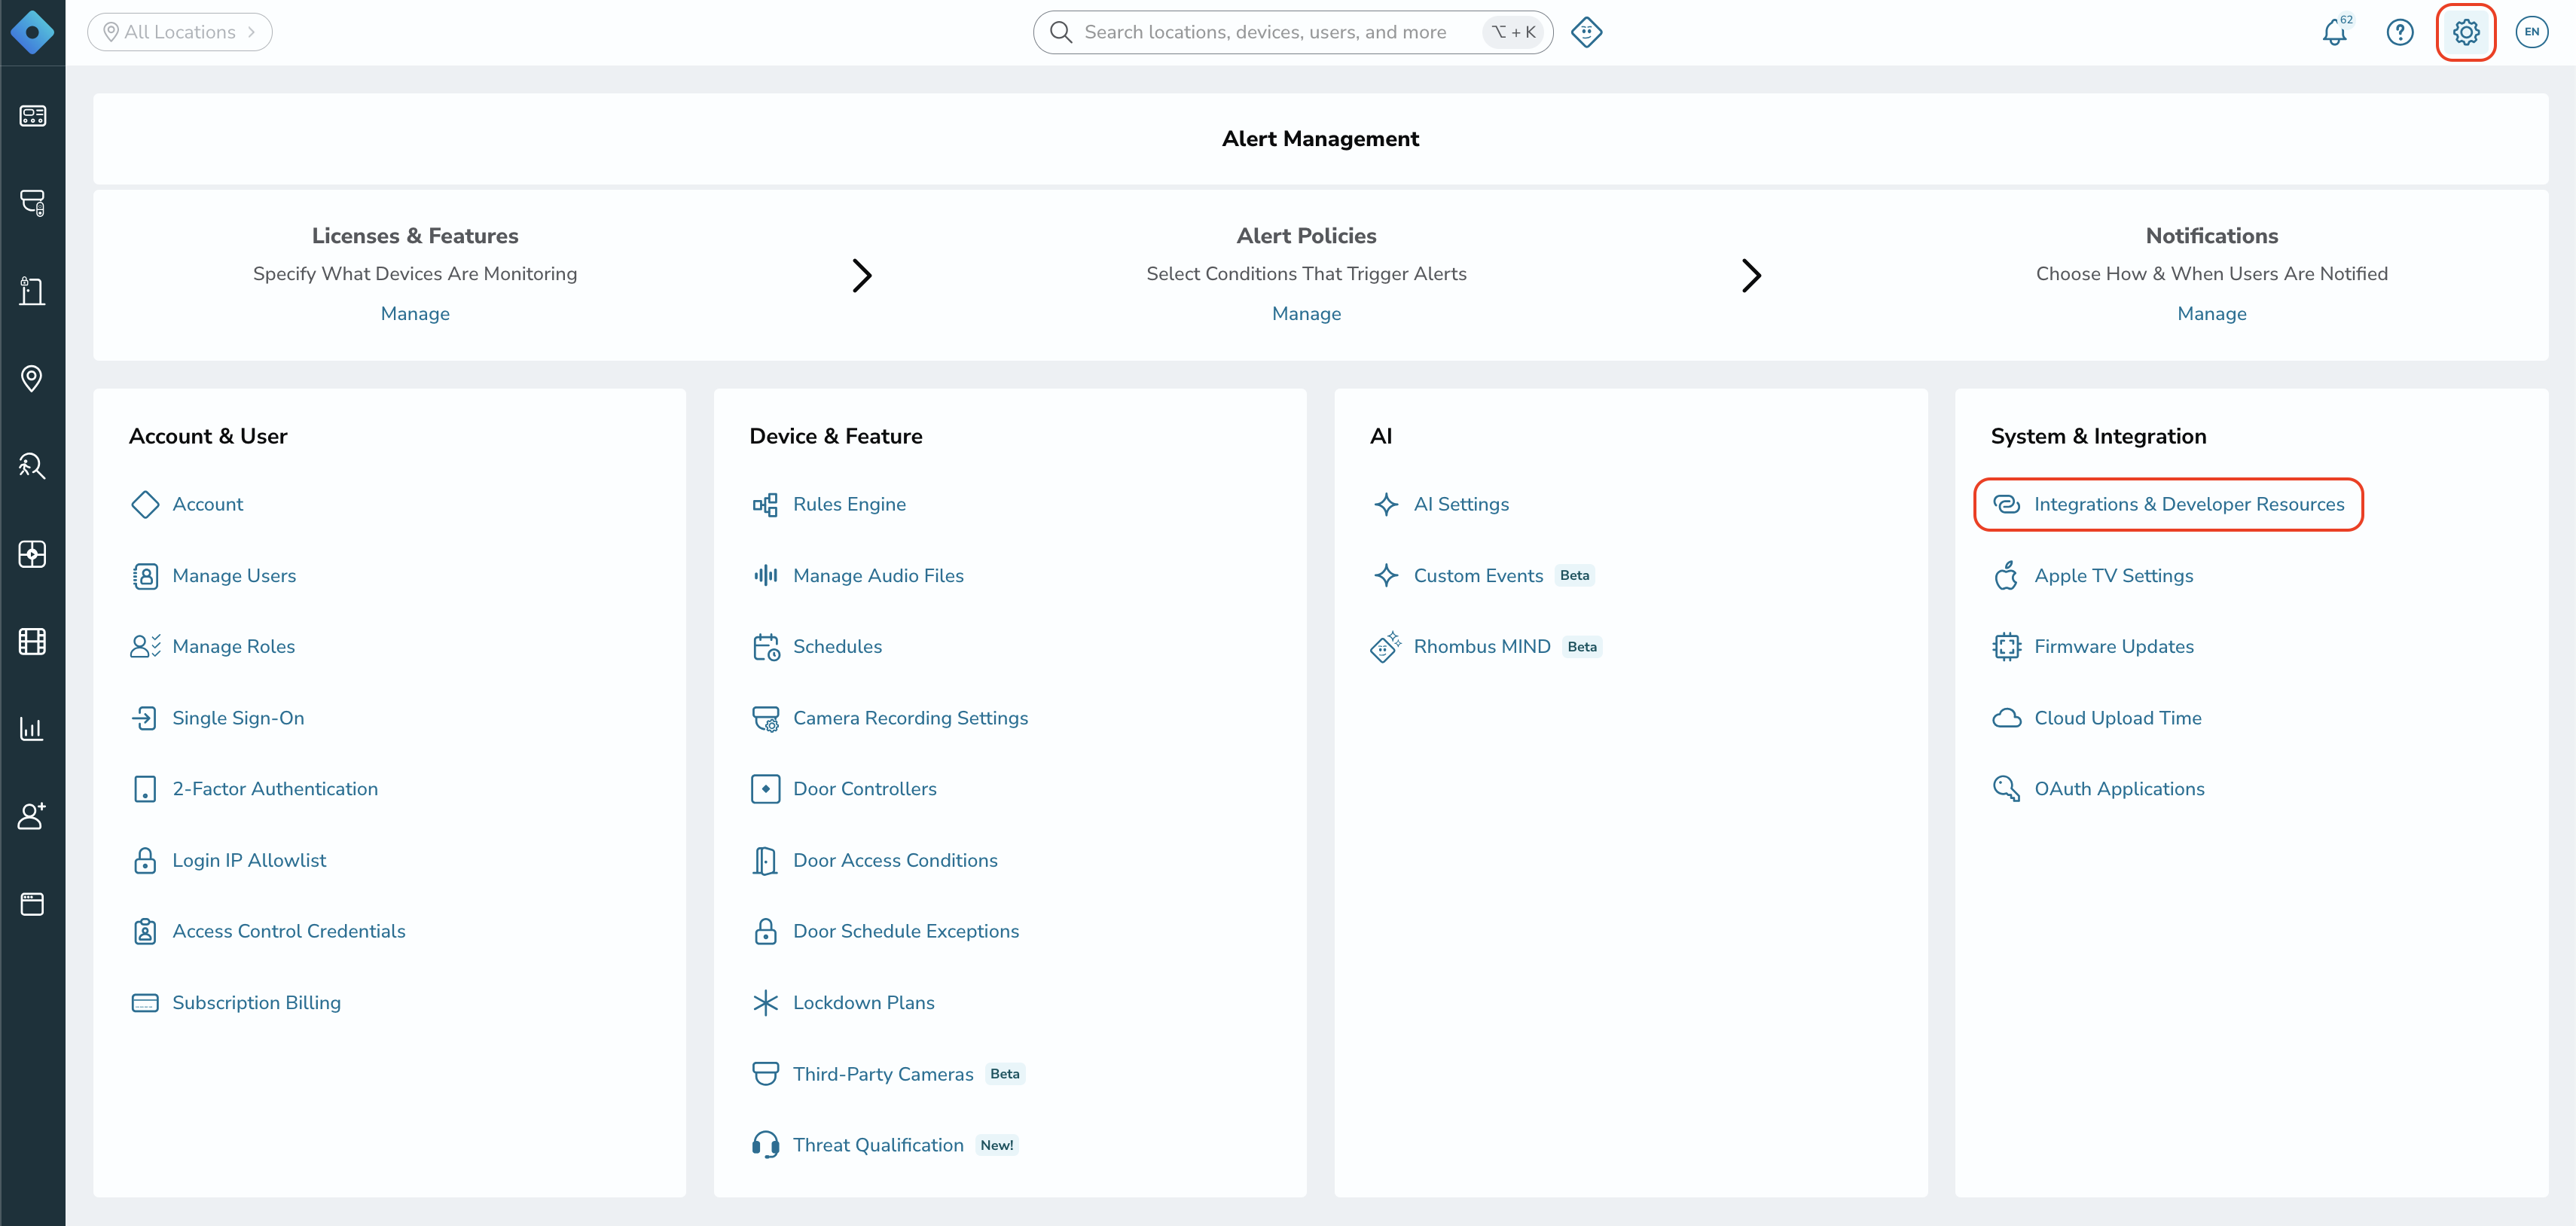Open the notifications bell
This screenshot has width=2576, height=1226.
(x=2335, y=32)
